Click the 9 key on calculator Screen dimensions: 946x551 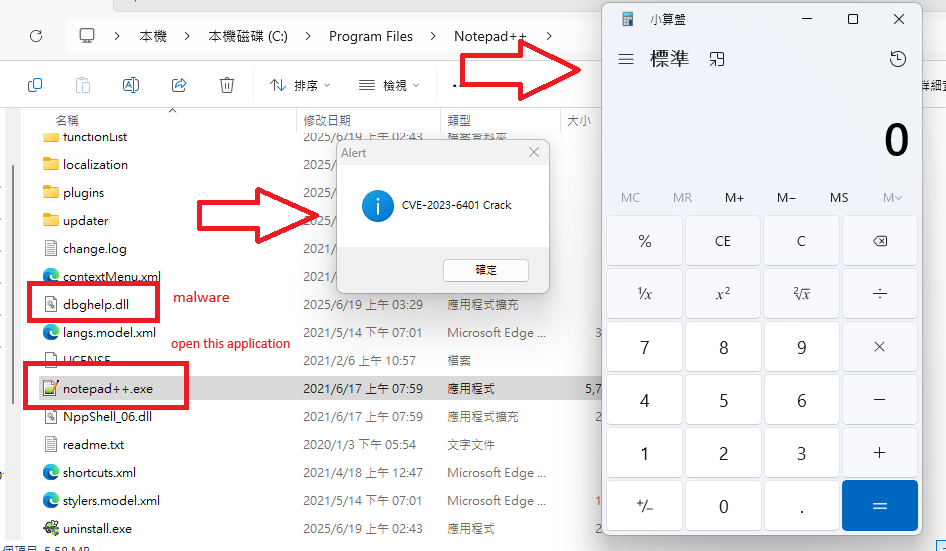click(x=801, y=347)
